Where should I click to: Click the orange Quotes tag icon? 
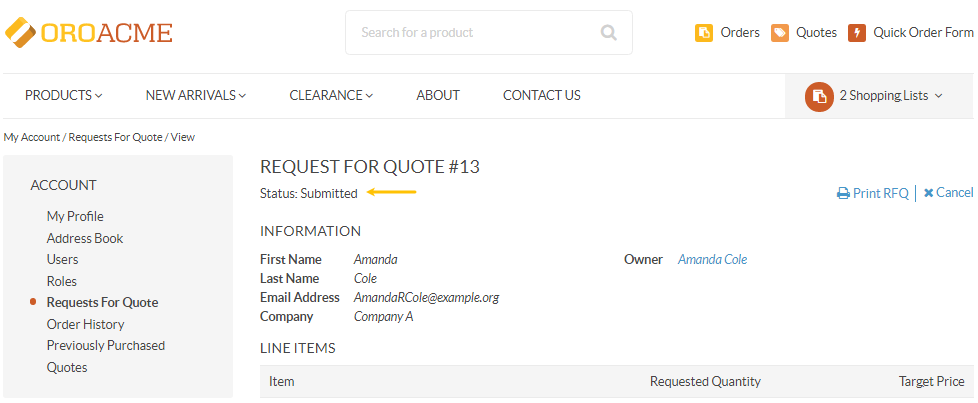pos(780,32)
